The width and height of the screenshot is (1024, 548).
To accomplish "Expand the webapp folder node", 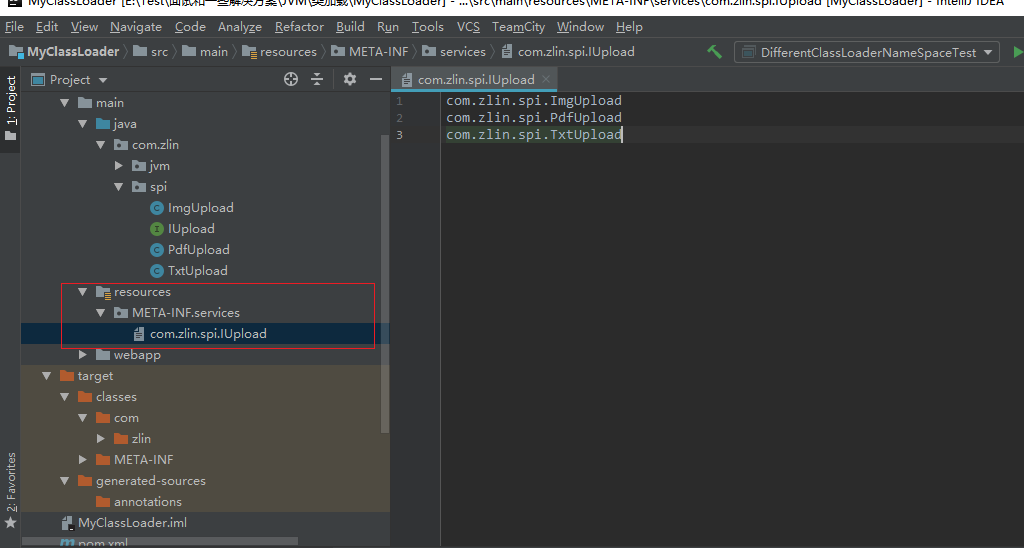I will 82,355.
